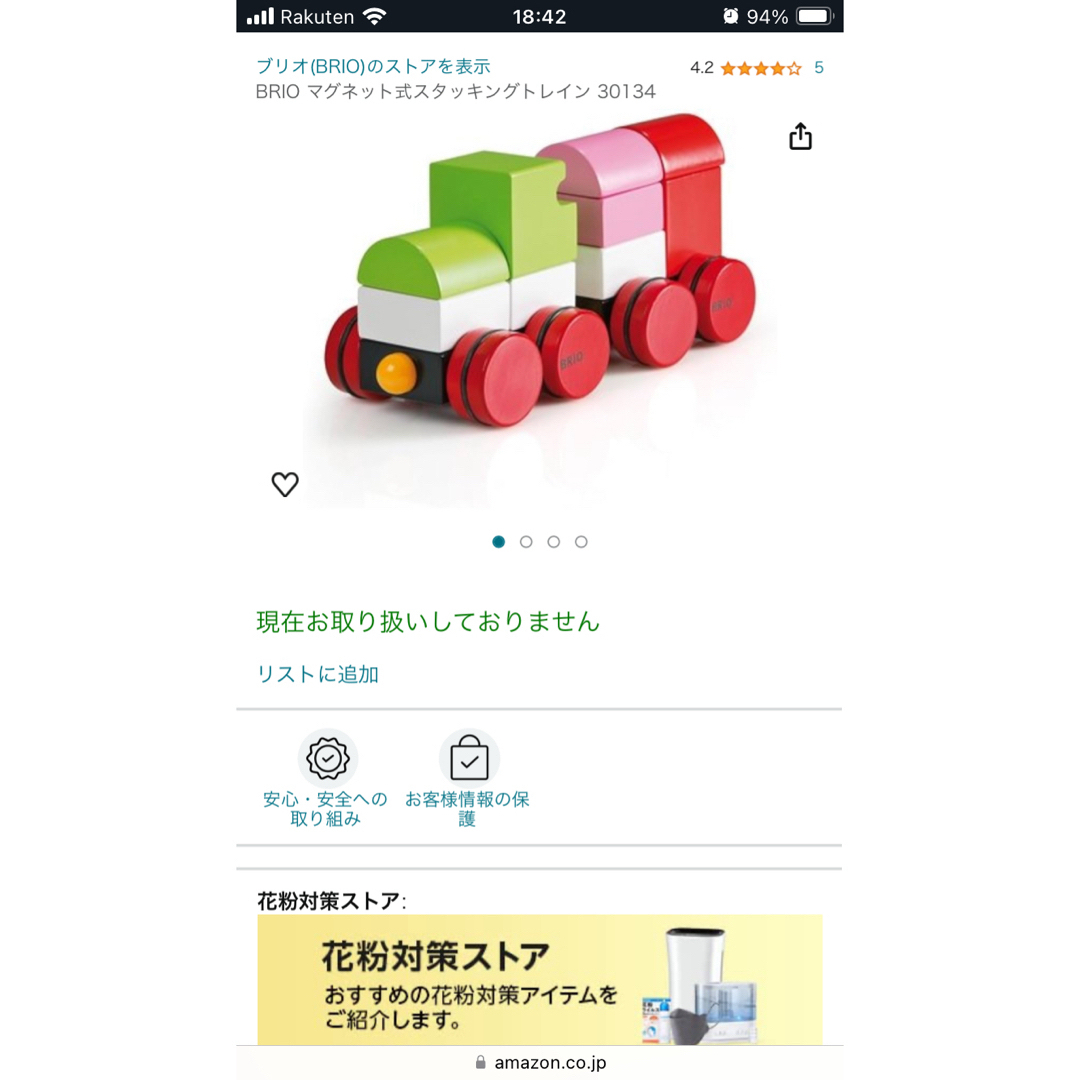1080x1080 pixels.
Task: Tap the lock icon beside amazon.co.jp
Action: (x=481, y=1062)
